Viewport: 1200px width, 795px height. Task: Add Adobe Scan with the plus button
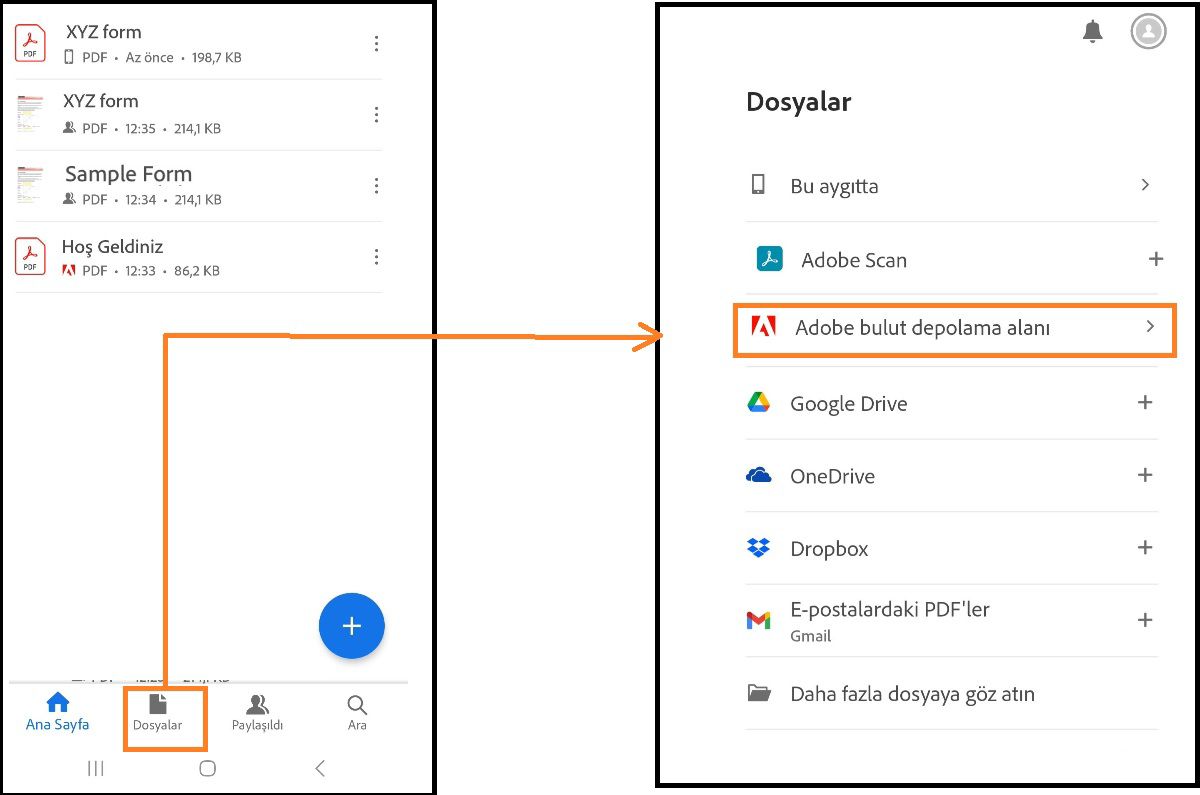1156,259
